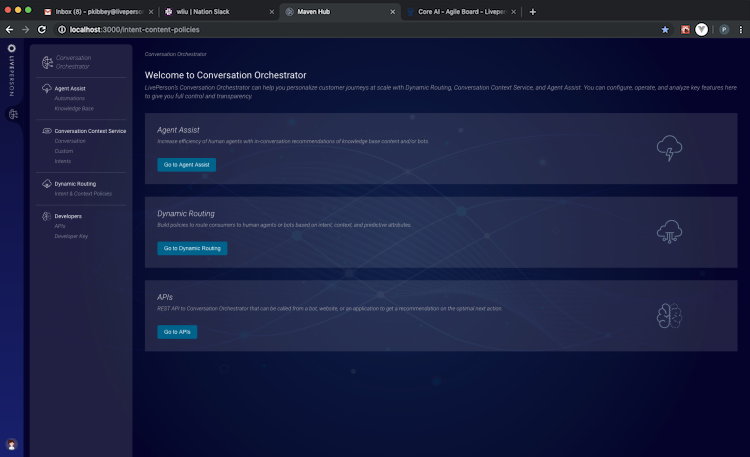Click the Go to Dynamic Routing button
This screenshot has height=457, width=750.
point(192,248)
